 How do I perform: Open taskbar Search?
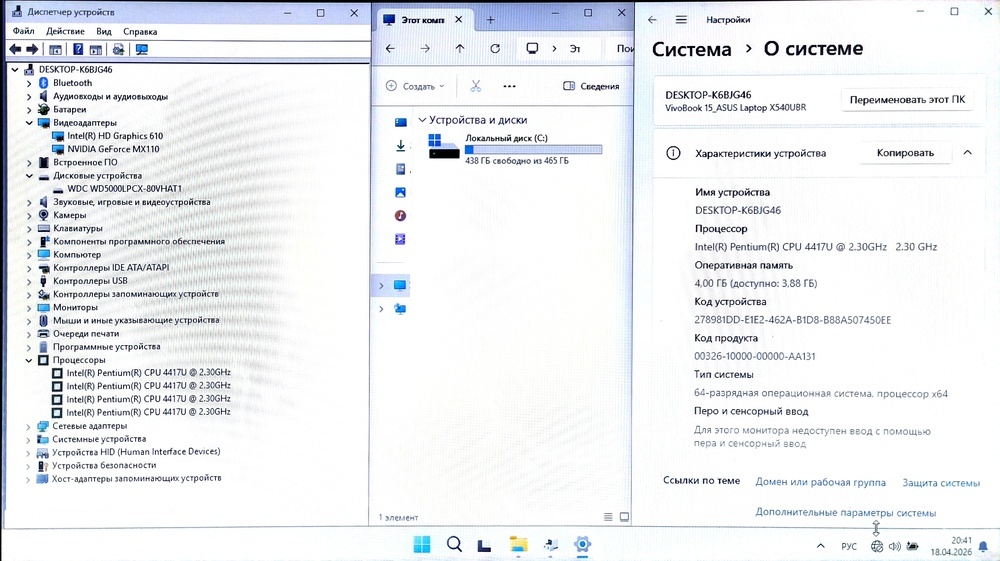pos(454,544)
